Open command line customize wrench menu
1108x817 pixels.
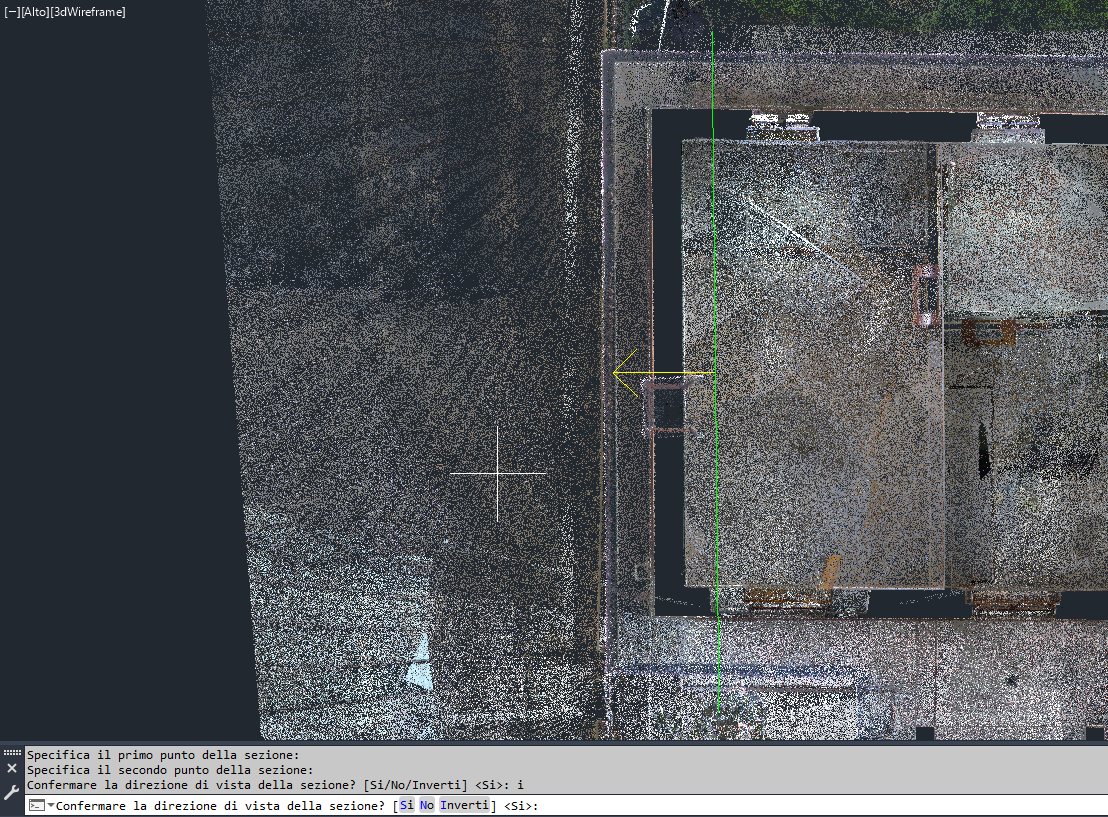(11, 792)
